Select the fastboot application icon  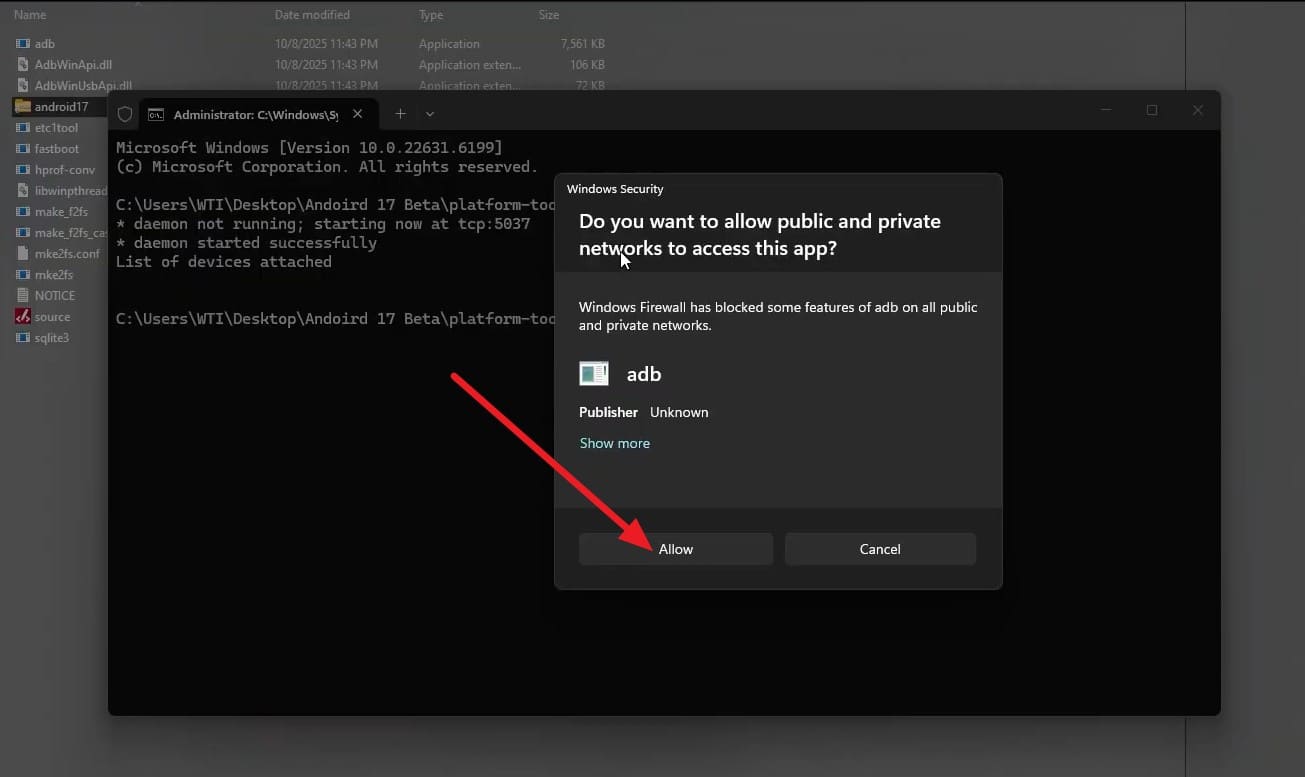[x=22, y=149]
